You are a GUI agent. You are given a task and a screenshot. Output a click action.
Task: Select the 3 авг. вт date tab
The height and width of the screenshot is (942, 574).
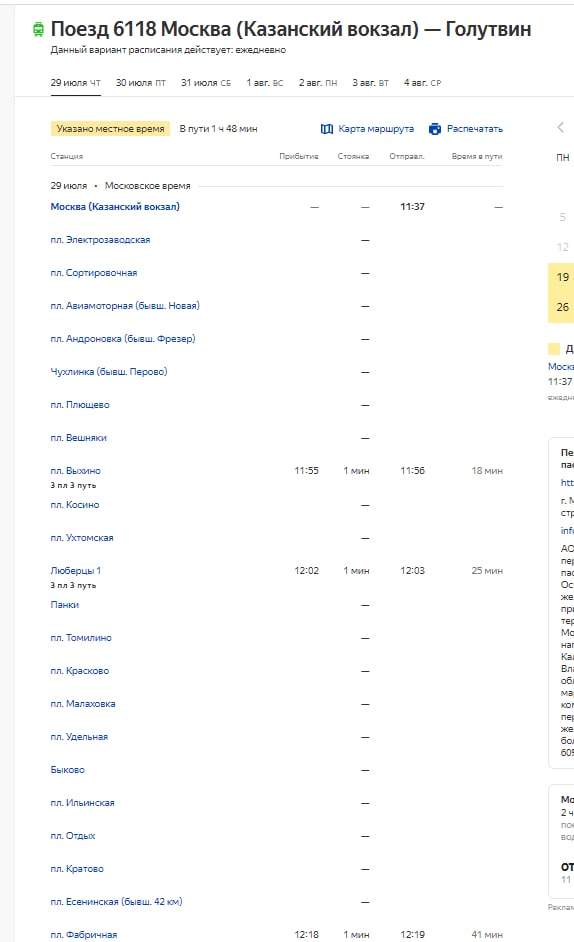click(371, 83)
